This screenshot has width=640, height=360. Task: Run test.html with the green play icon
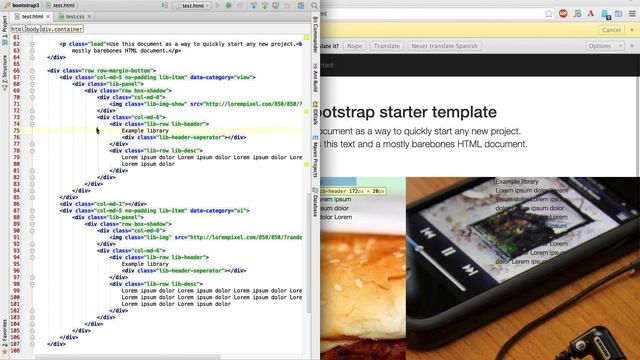218,5
